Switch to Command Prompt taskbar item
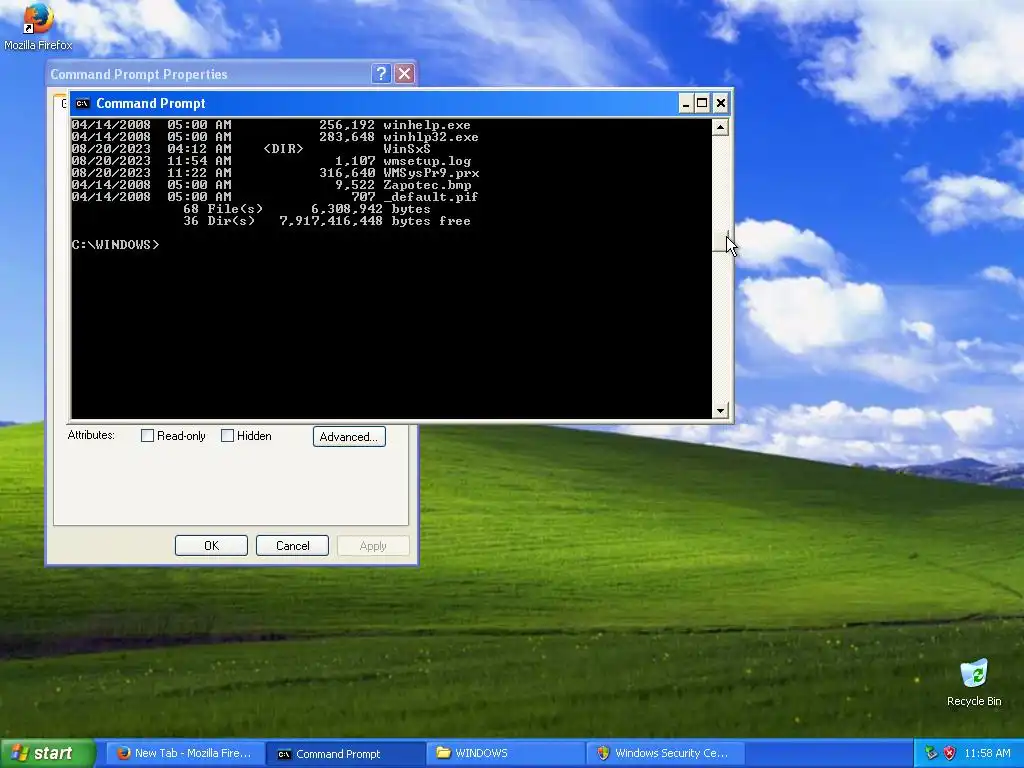 tap(345, 753)
